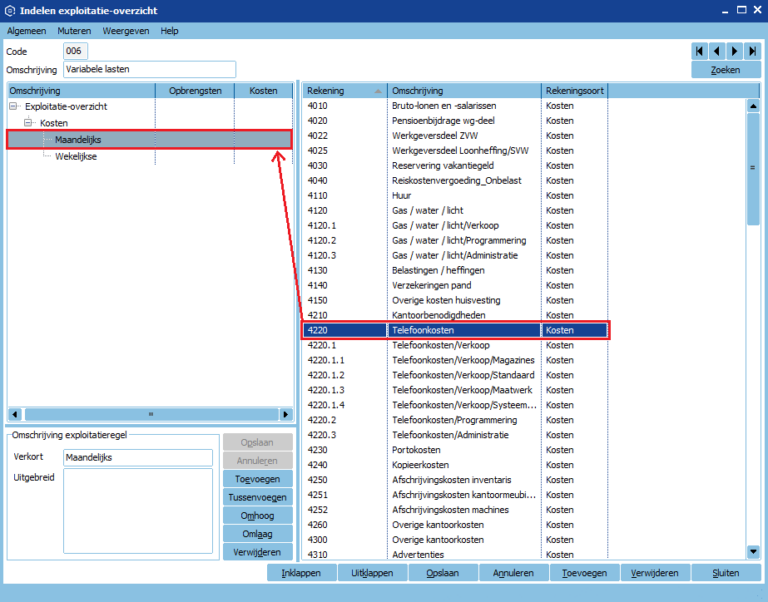Click the Omhoog button
The width and height of the screenshot is (768, 602).
(x=258, y=516)
